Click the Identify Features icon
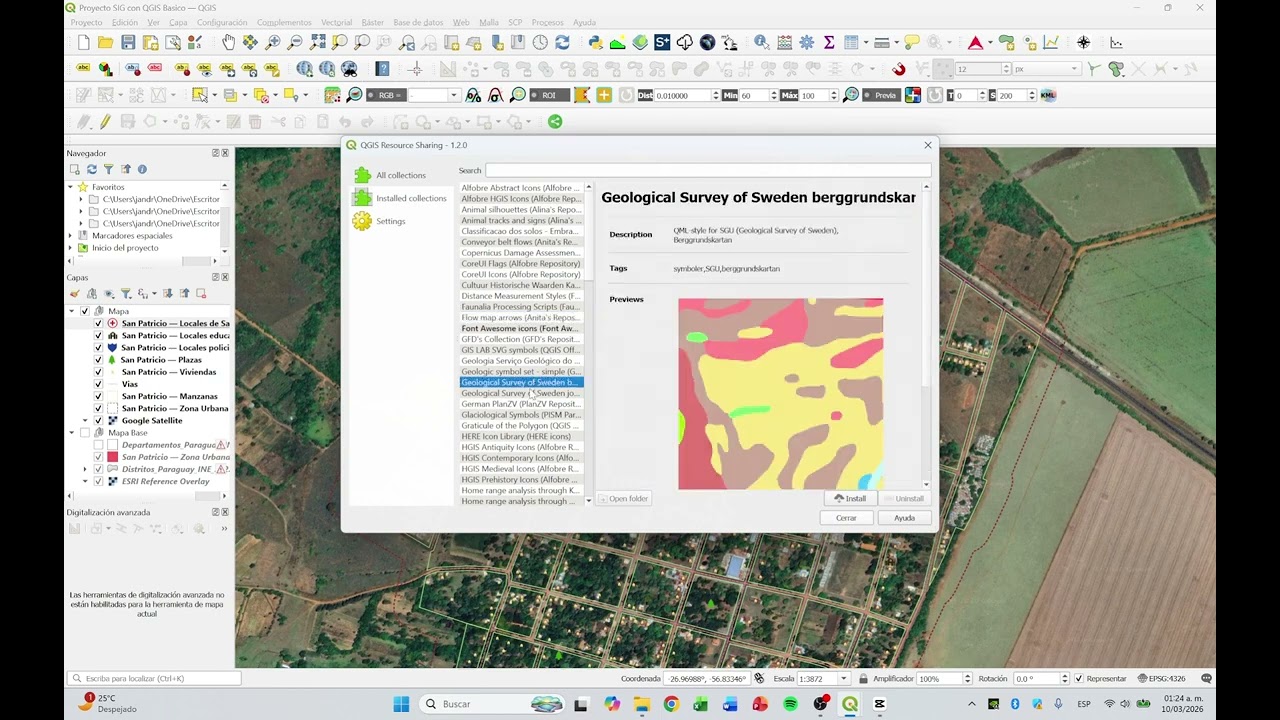 point(762,42)
